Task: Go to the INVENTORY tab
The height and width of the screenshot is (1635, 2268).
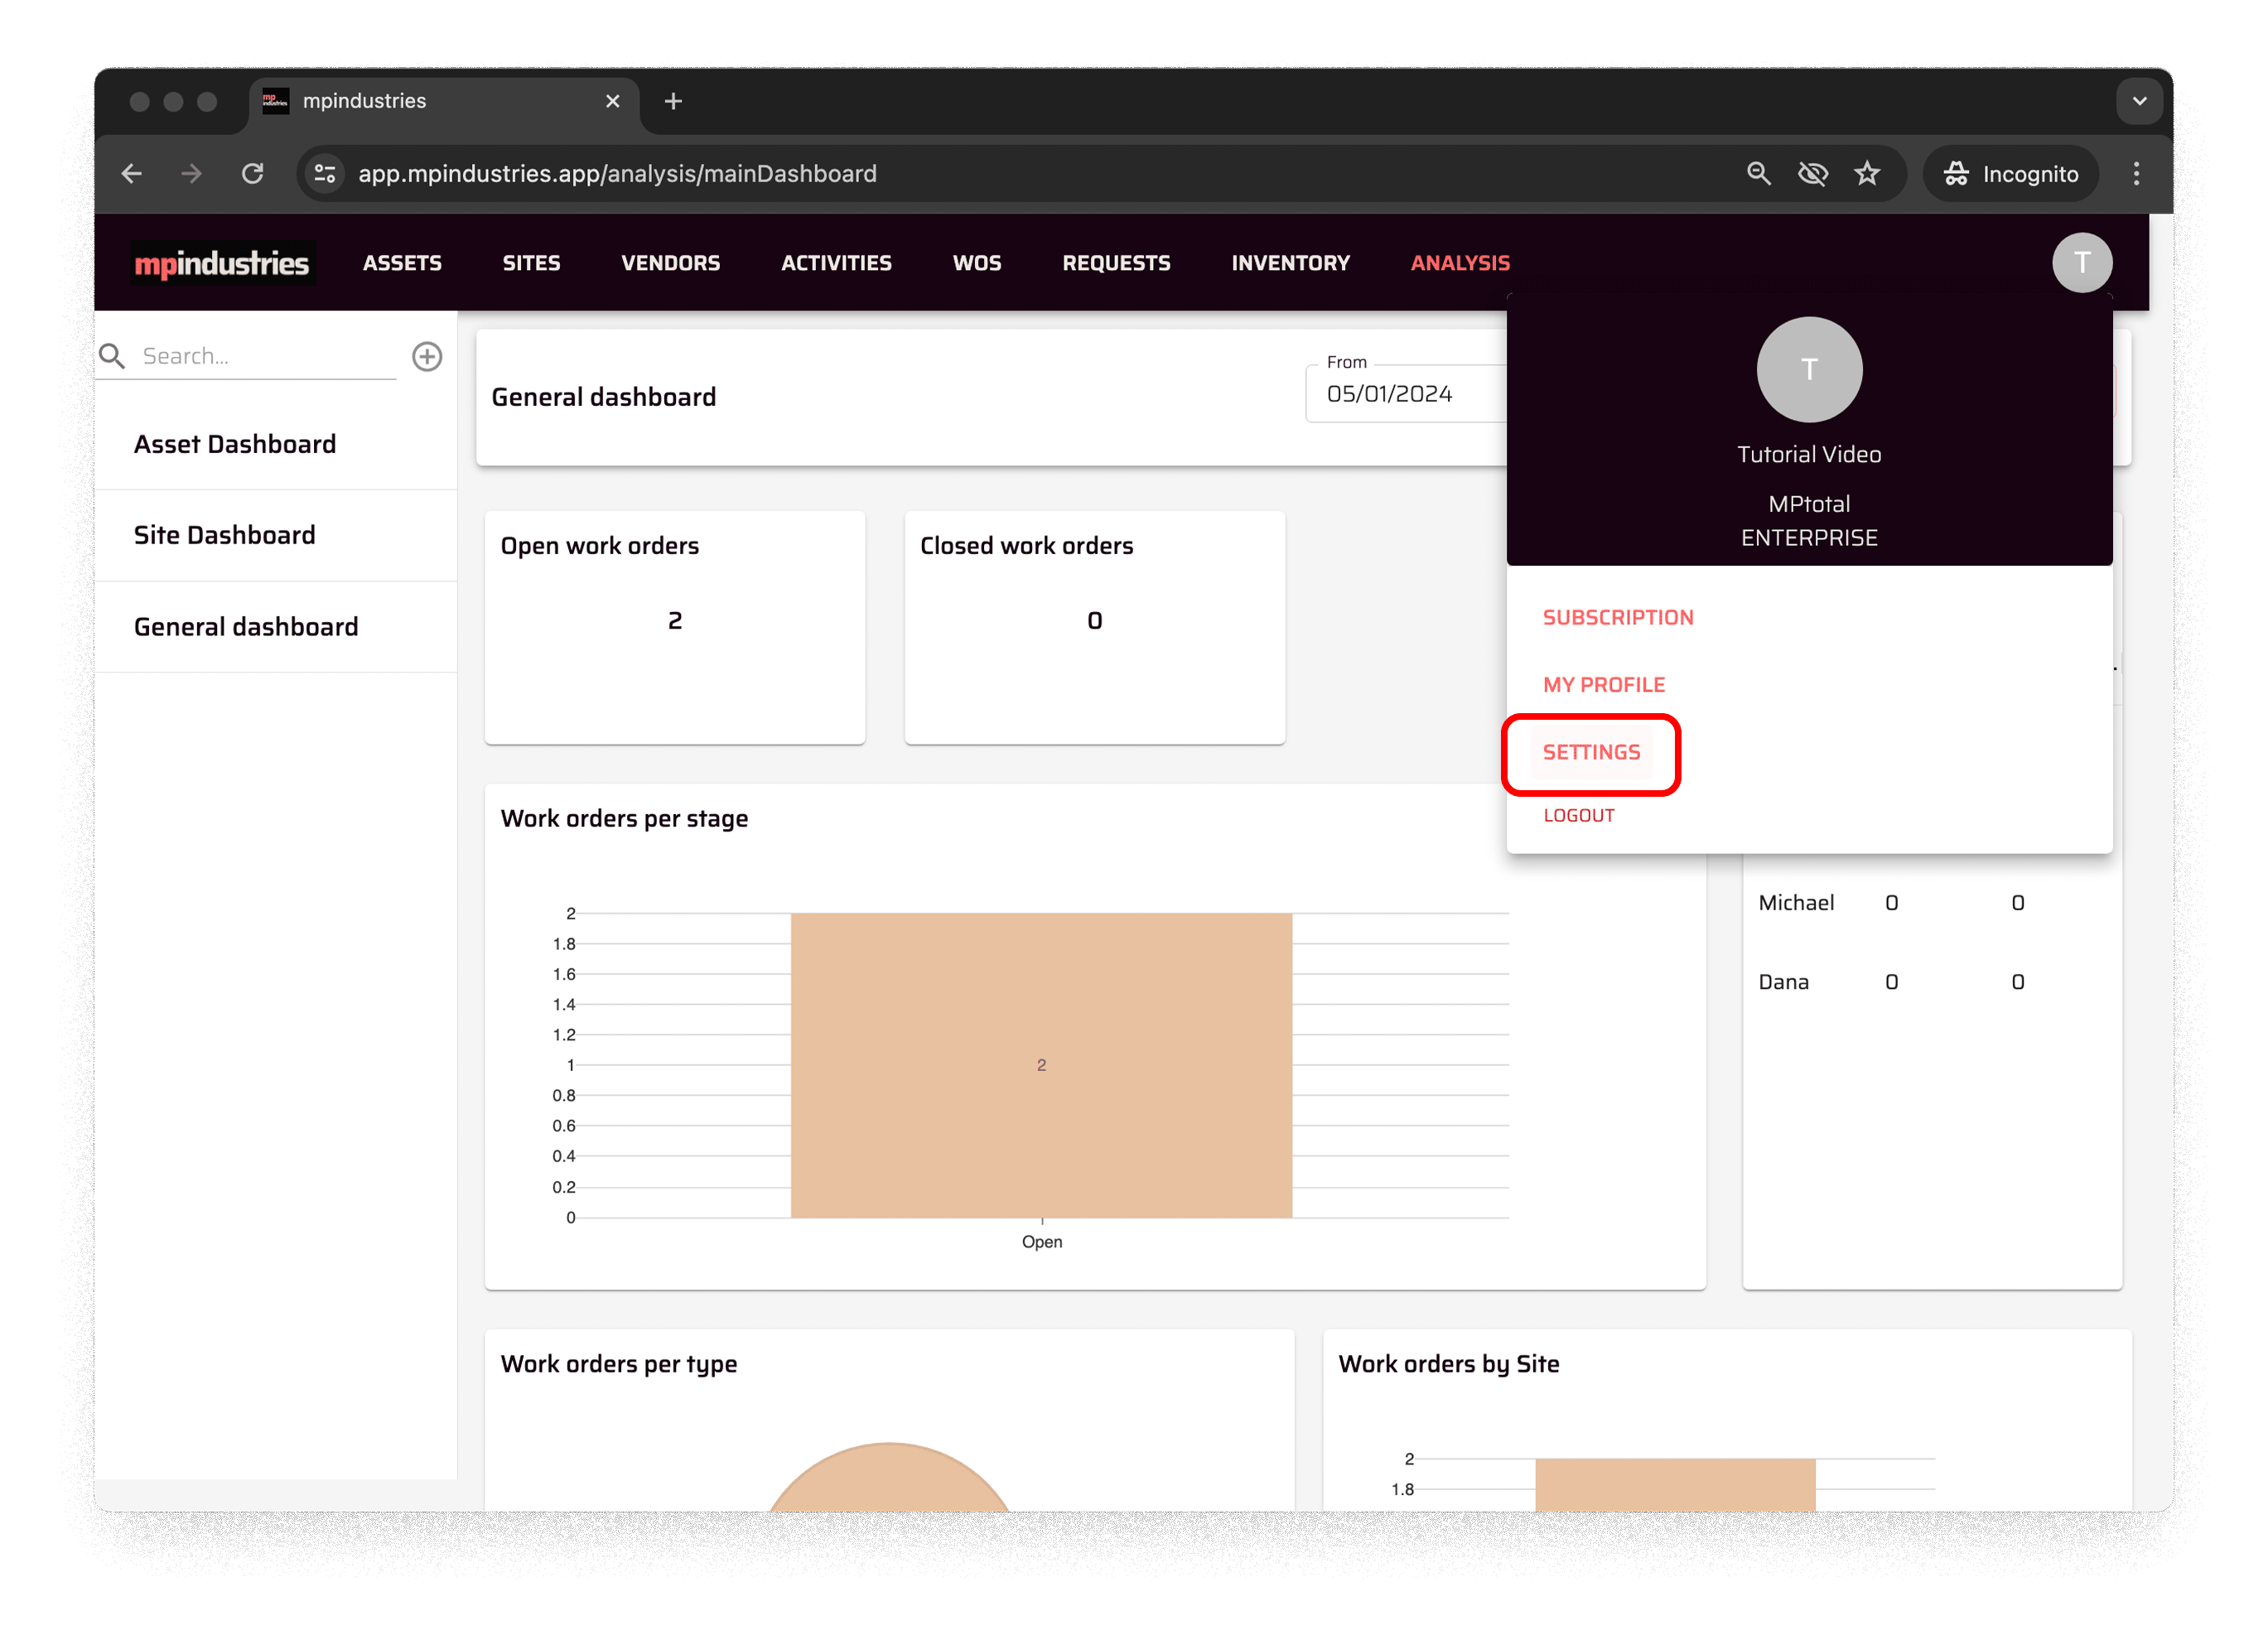Action: point(1290,263)
